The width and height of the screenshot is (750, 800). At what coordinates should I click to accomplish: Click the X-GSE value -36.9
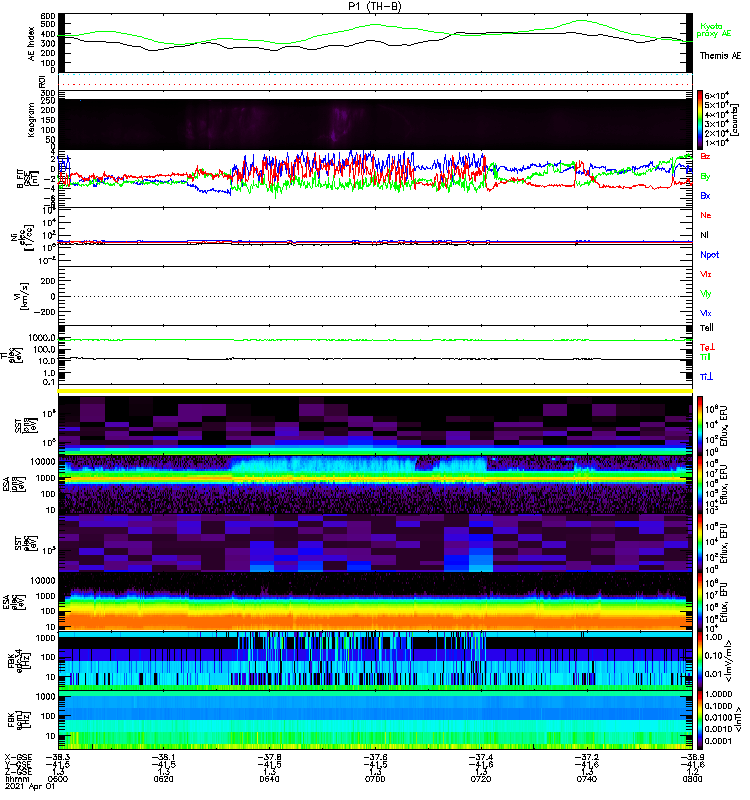point(692,757)
